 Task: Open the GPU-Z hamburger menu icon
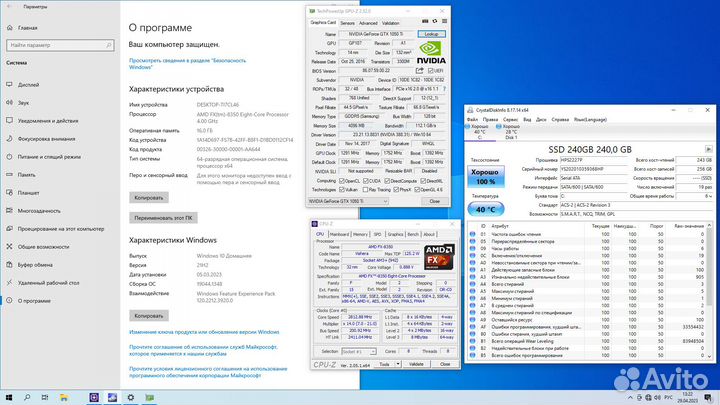click(x=444, y=21)
